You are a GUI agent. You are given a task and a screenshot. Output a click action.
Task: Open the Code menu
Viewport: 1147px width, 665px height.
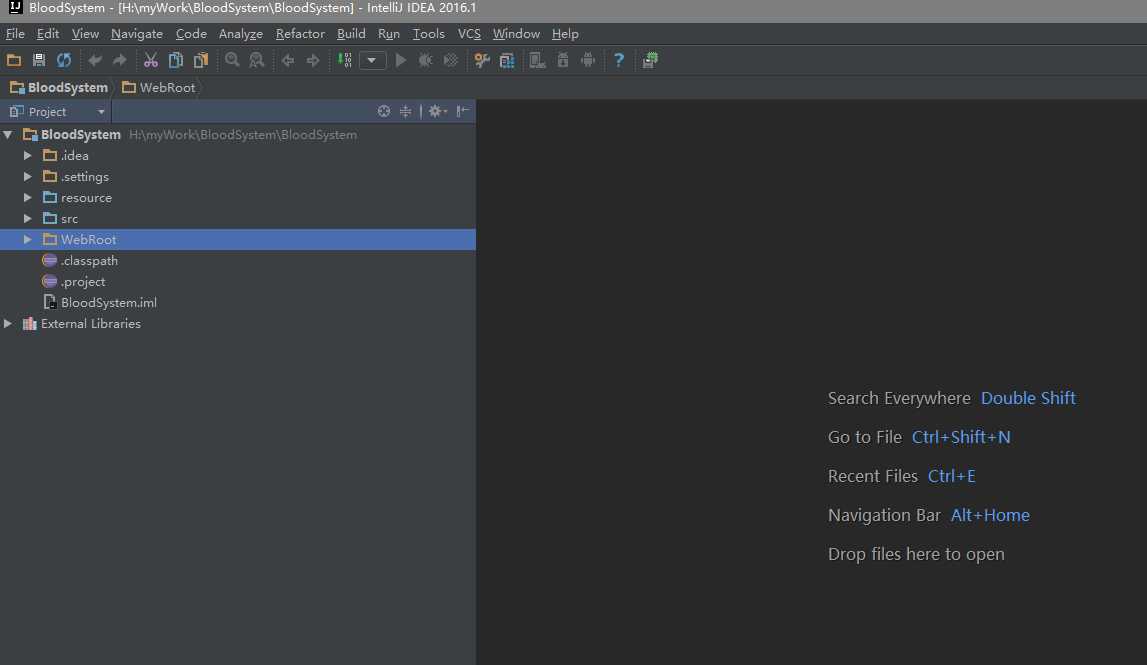tap(191, 34)
